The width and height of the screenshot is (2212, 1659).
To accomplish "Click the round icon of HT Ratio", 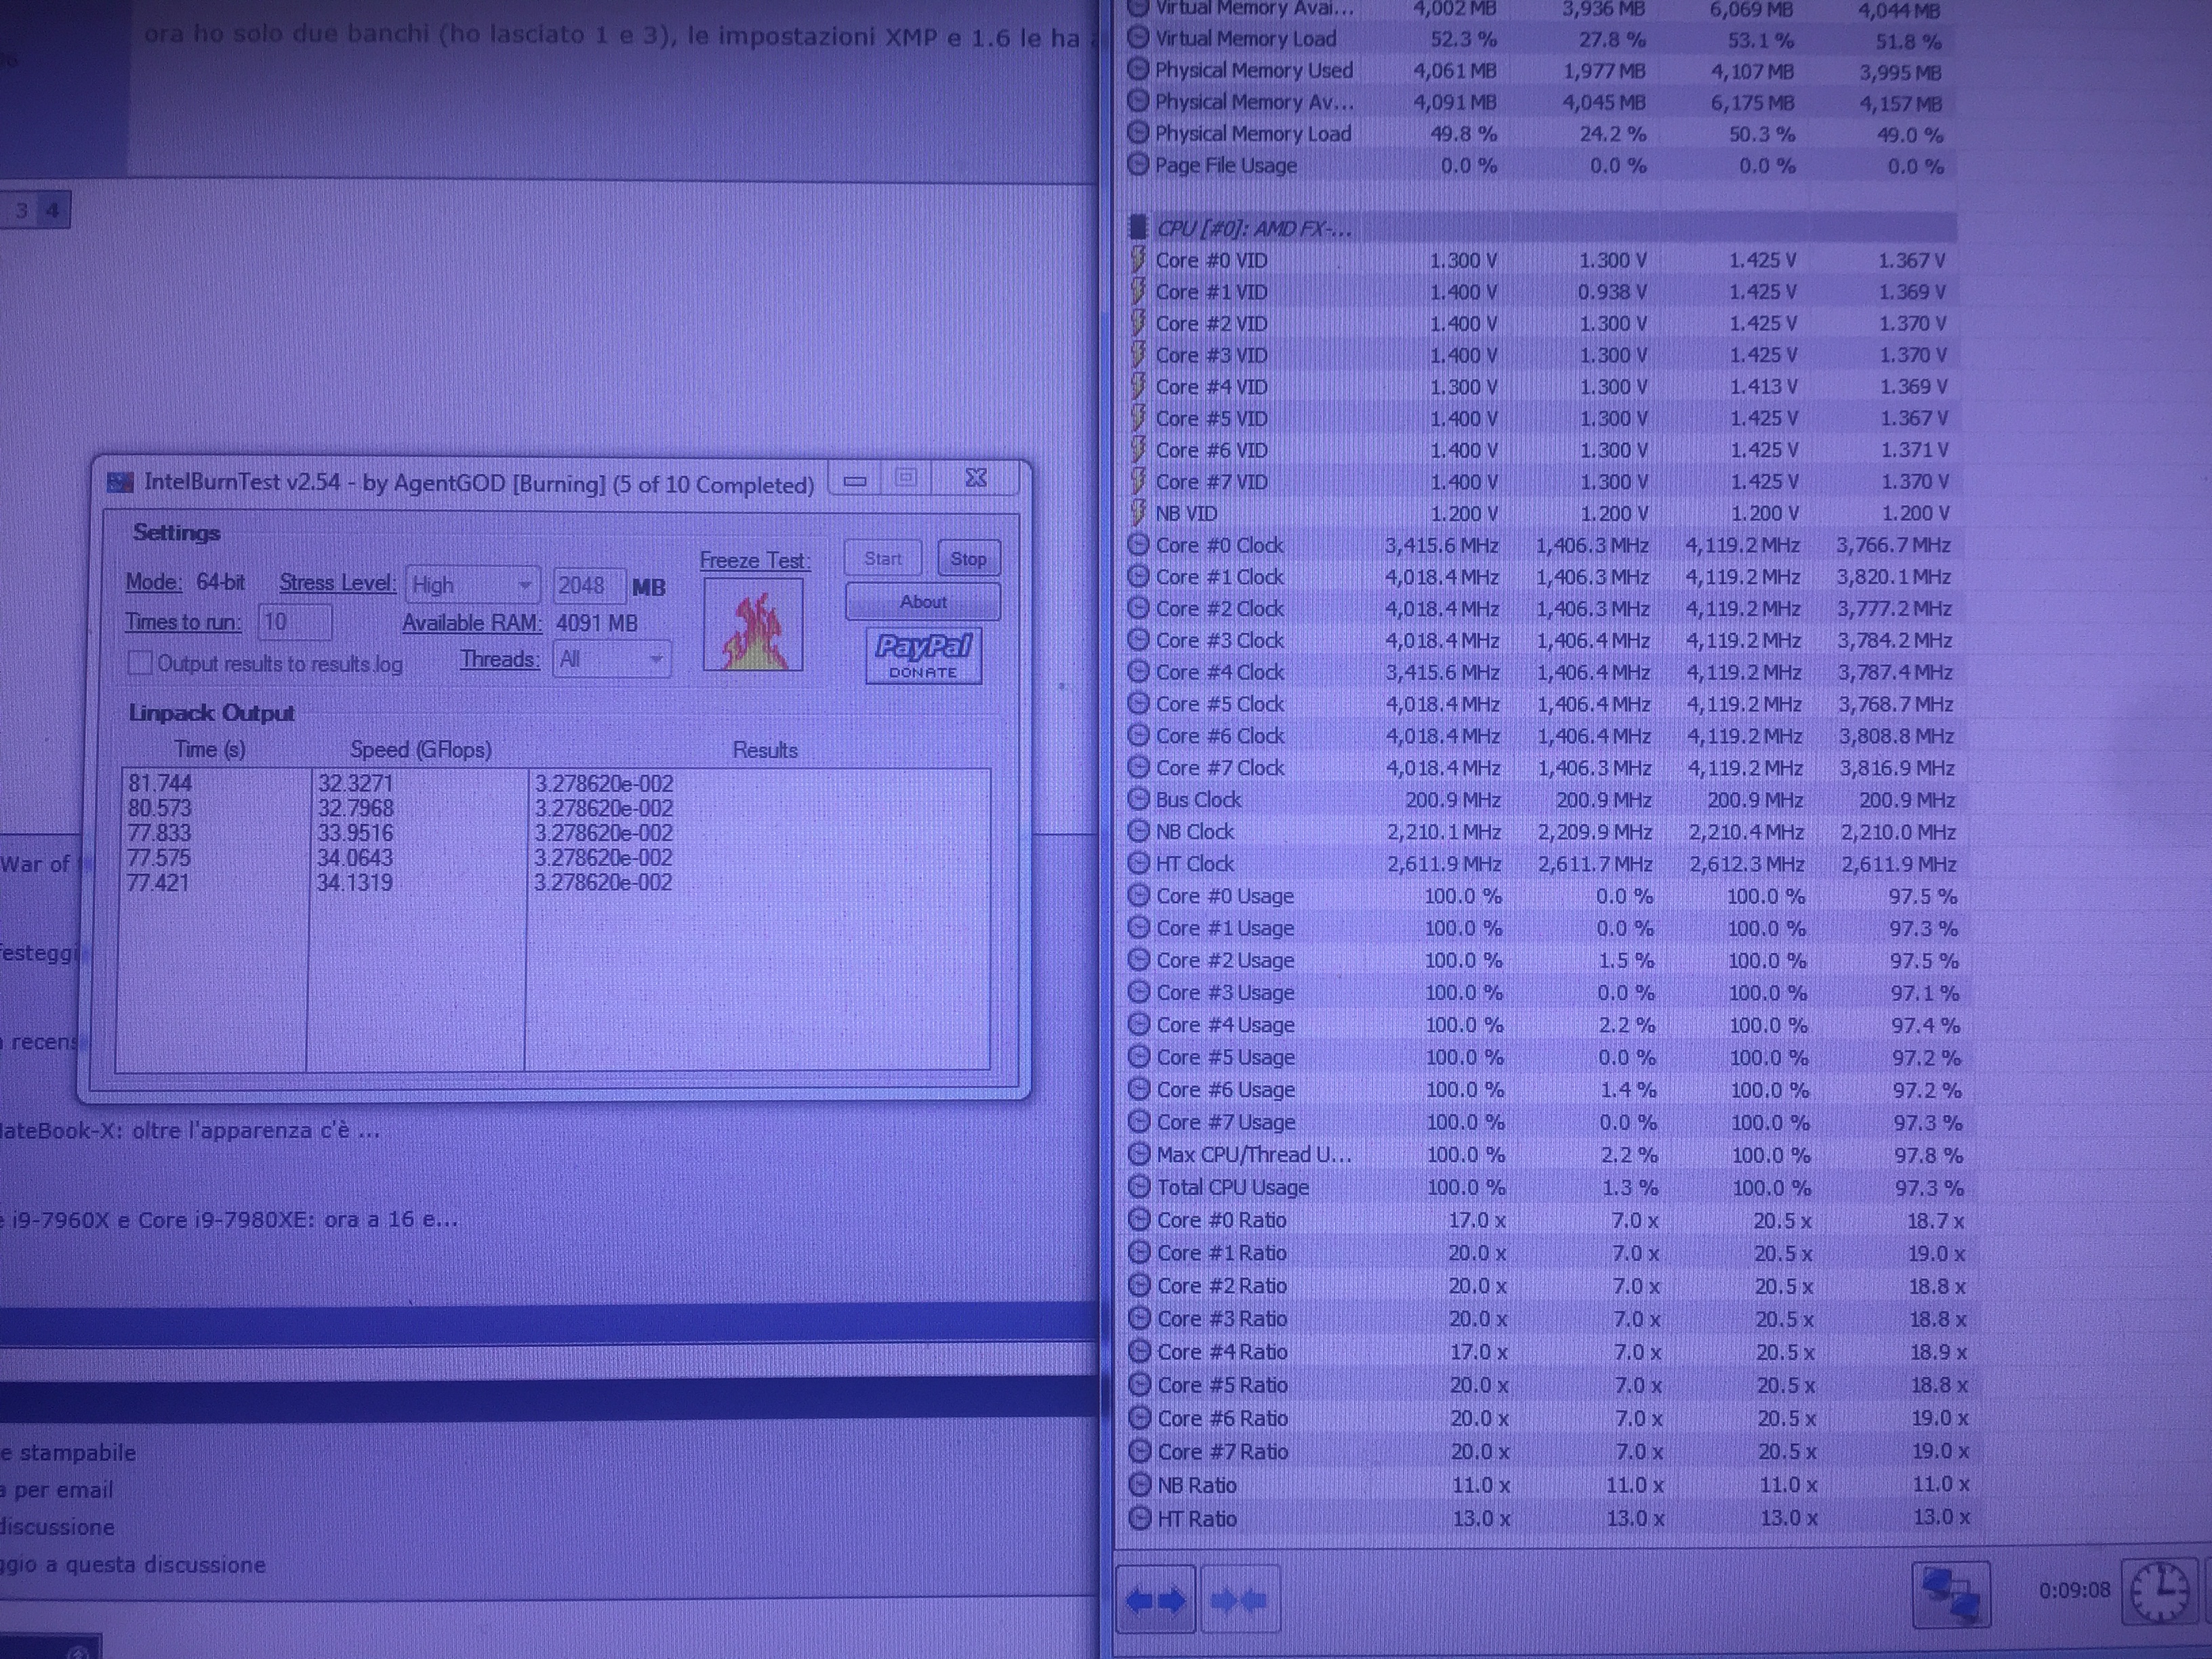I will pos(1139,1518).
